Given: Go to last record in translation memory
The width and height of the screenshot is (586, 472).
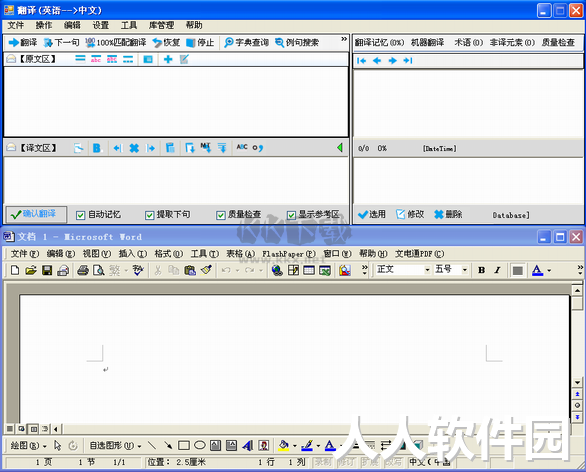Looking at the screenshot, I should click(x=408, y=61).
